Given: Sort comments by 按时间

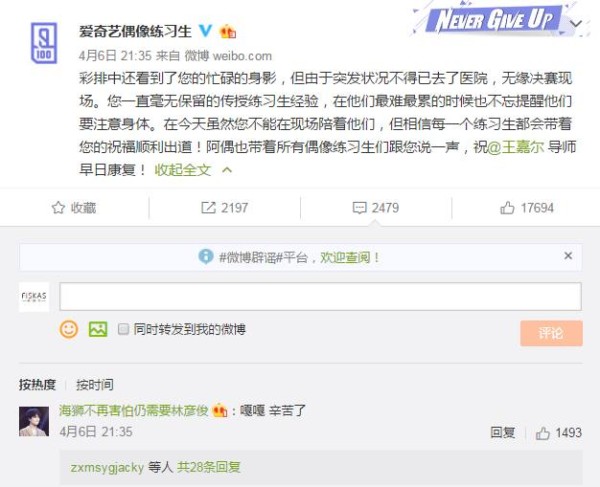Looking at the screenshot, I should 95,384.
